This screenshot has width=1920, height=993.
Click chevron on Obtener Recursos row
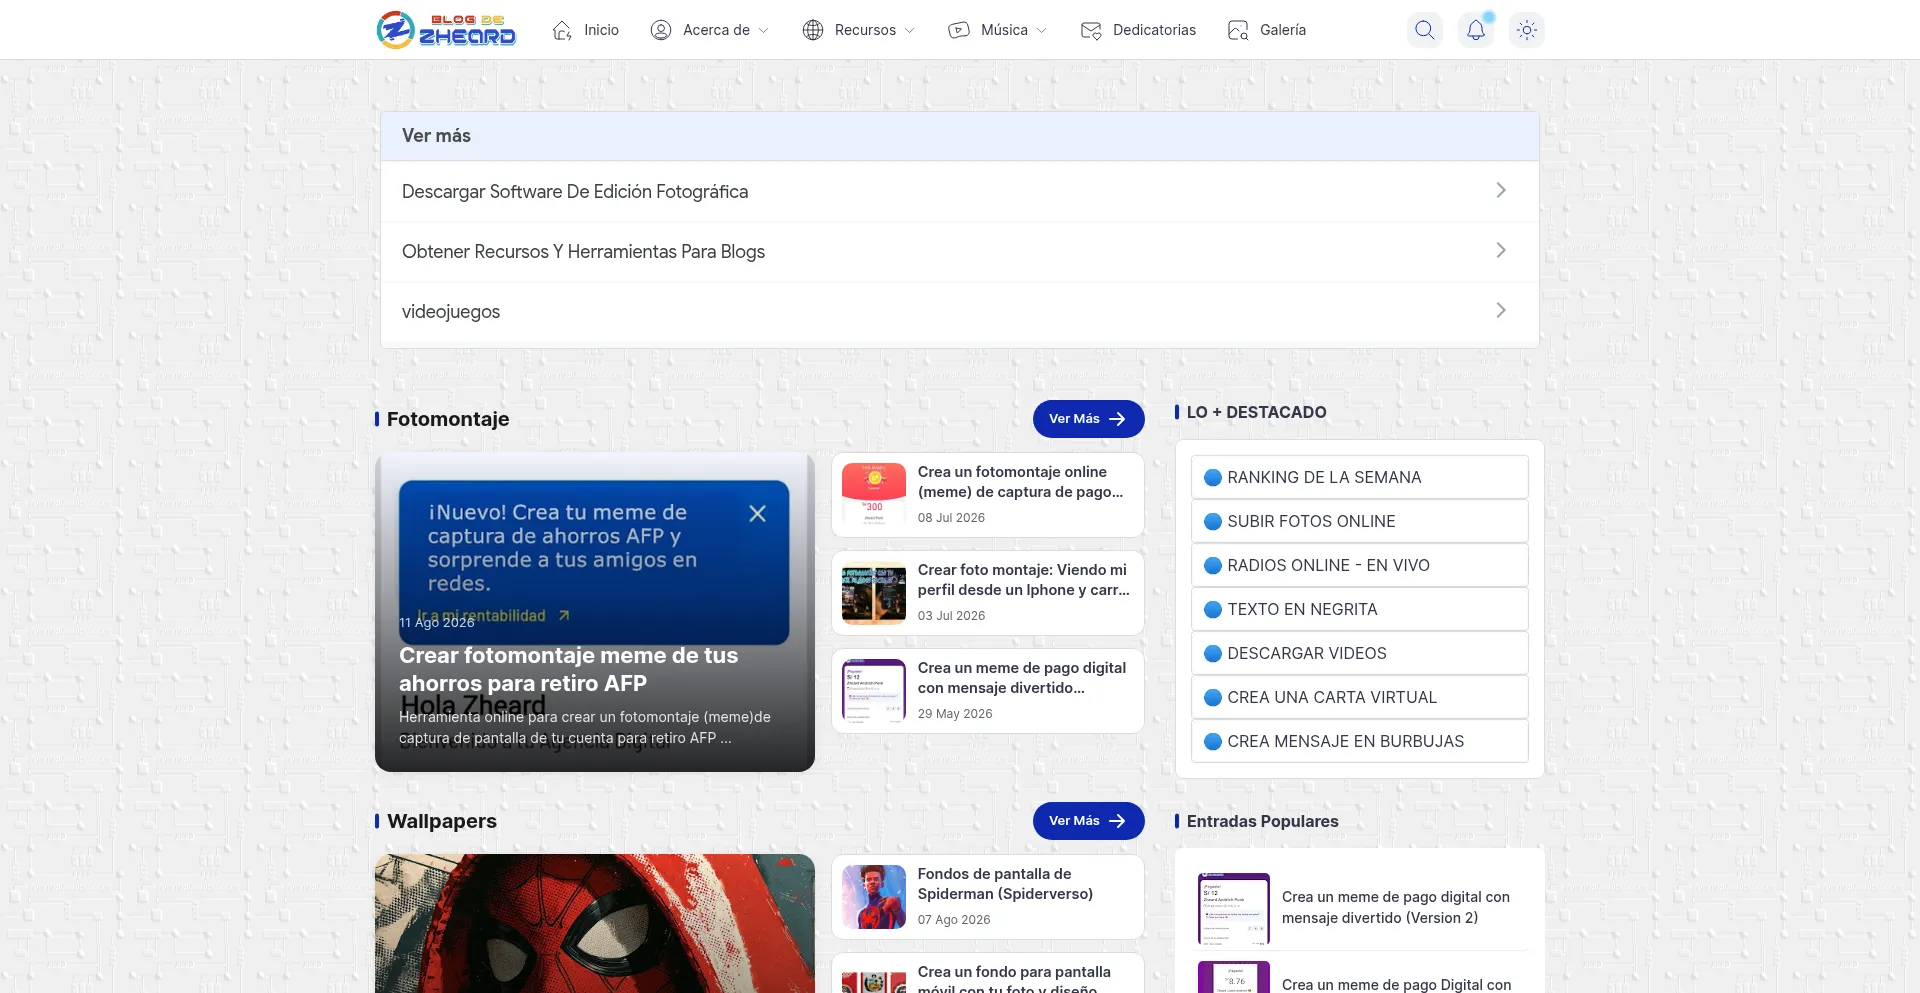[1501, 250]
